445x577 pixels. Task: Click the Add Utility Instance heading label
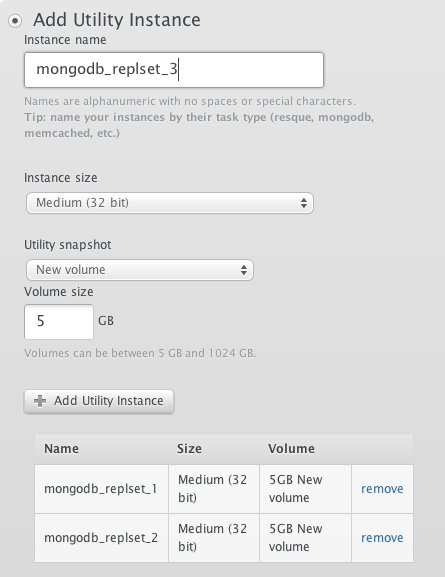pos(117,20)
